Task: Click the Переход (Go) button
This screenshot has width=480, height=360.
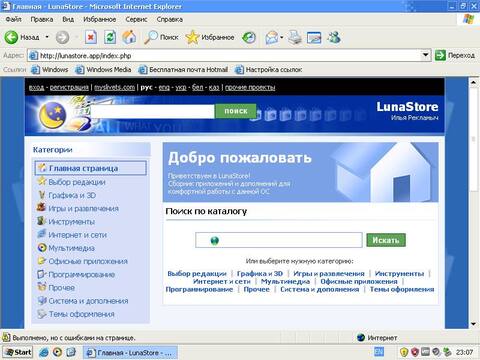Action: coord(455,55)
